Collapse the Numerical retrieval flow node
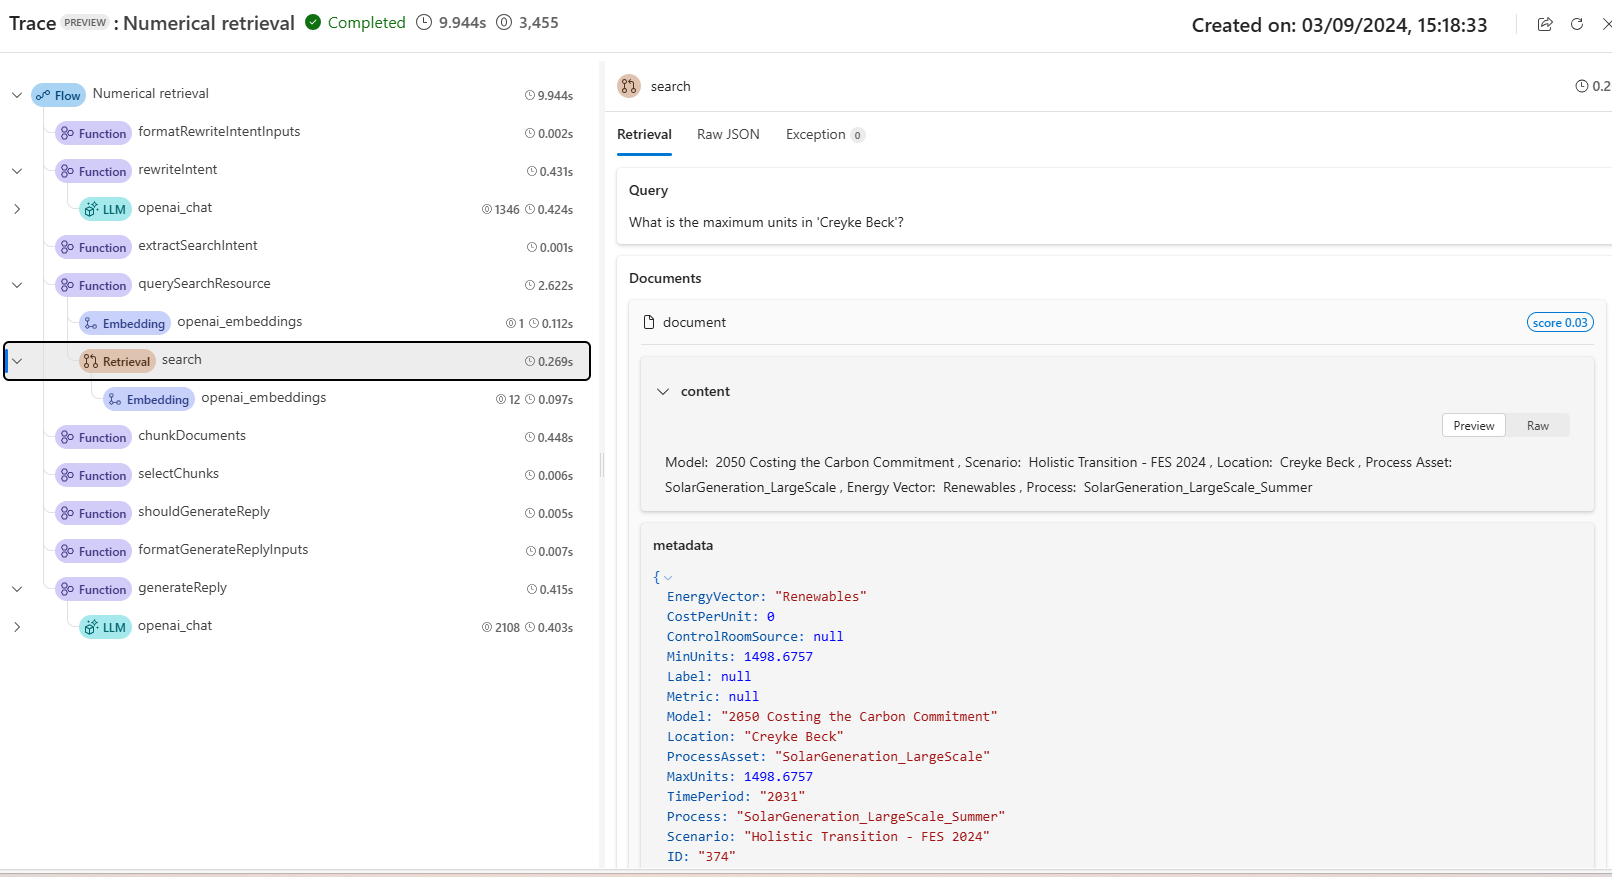The width and height of the screenshot is (1612, 877). tap(17, 95)
